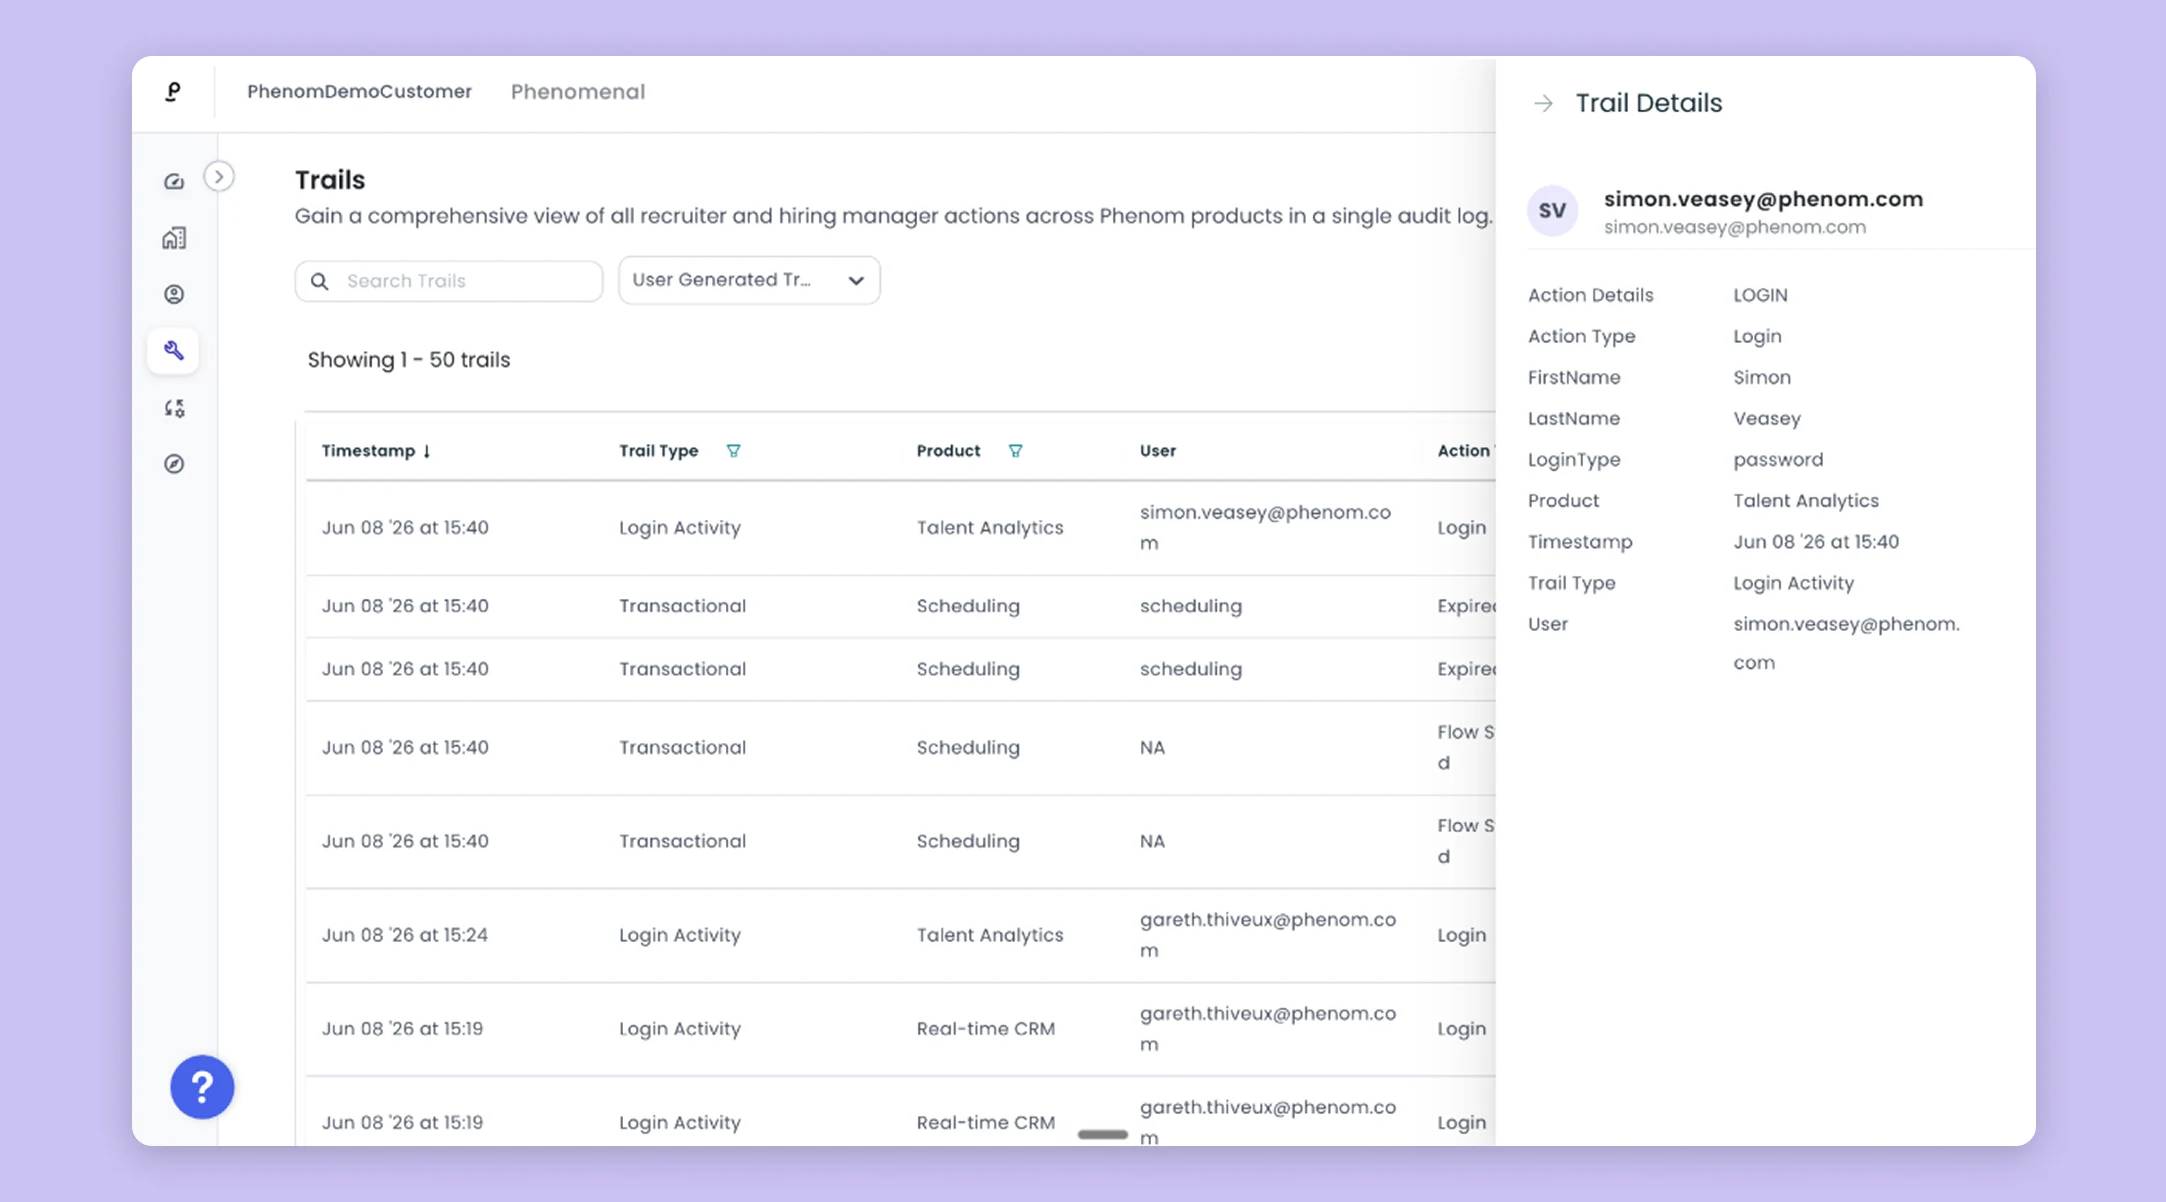Click the LOGIN action details value
This screenshot has width=2166, height=1202.
[x=1760, y=295]
